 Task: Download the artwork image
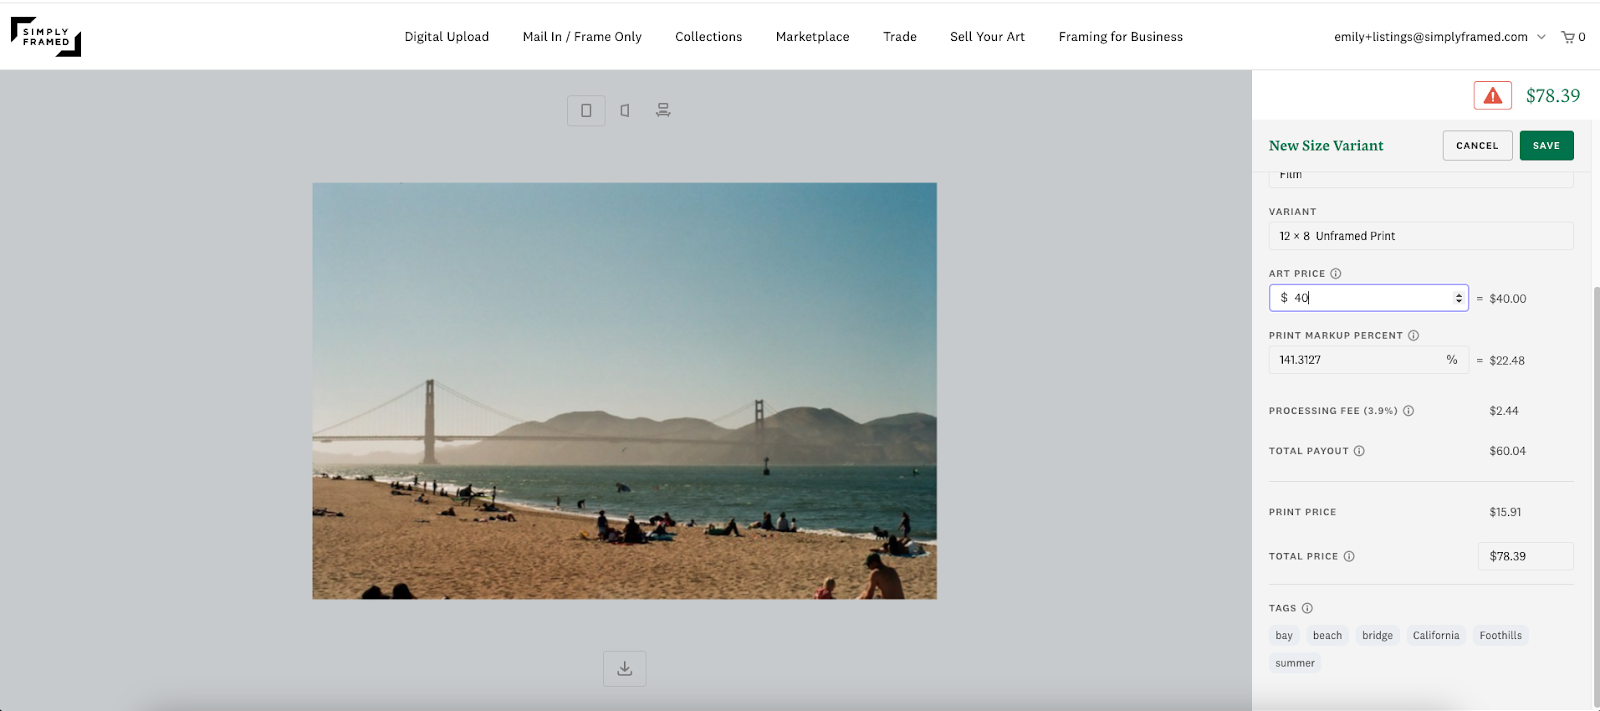[625, 669]
